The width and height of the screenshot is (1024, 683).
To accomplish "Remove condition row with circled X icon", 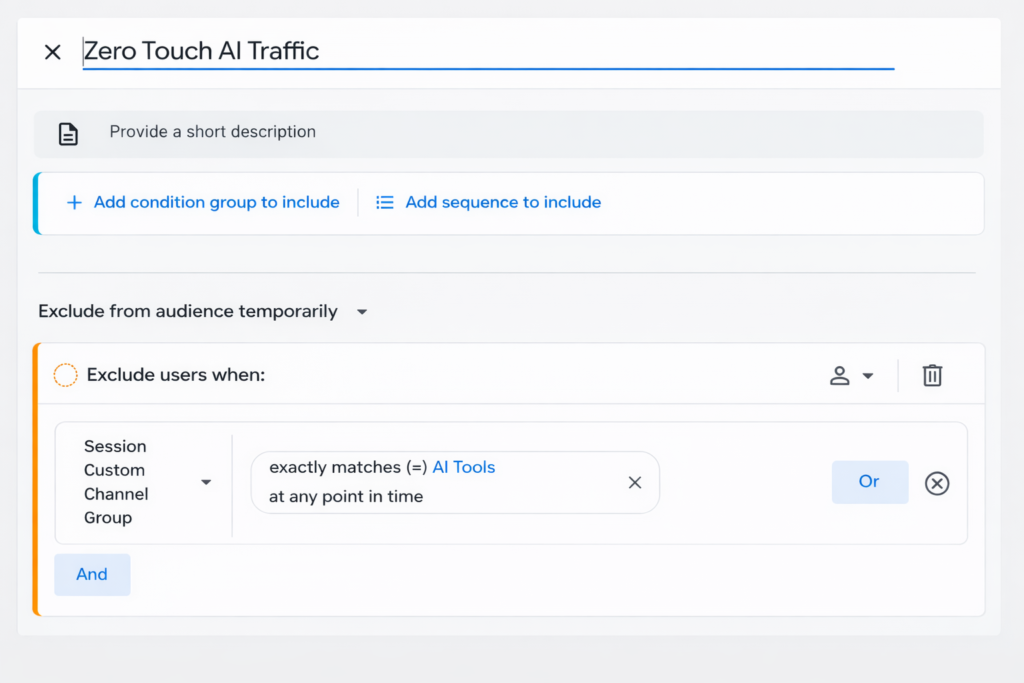I will pos(936,484).
